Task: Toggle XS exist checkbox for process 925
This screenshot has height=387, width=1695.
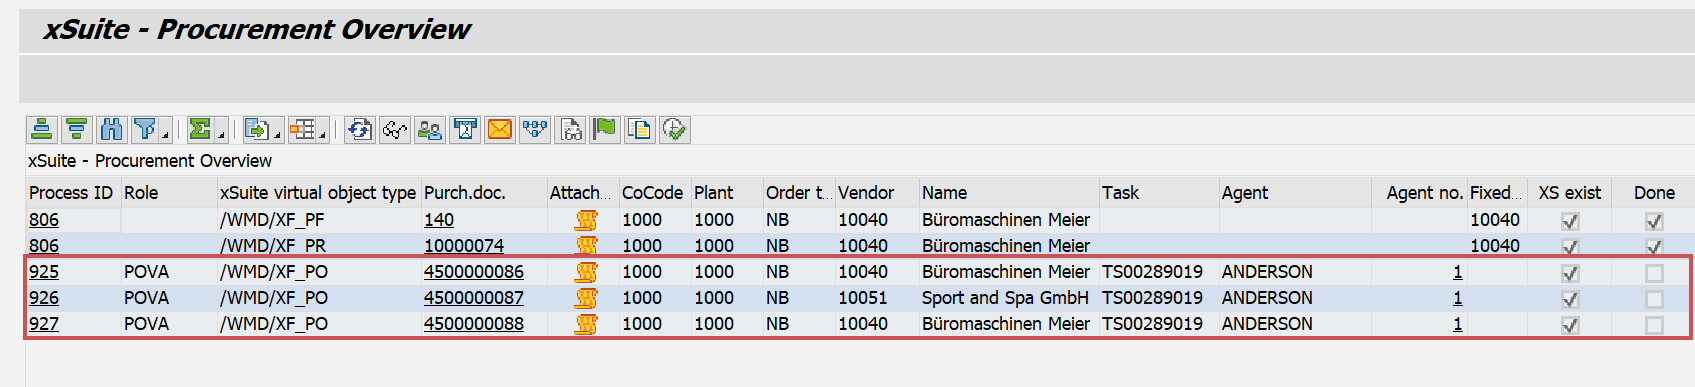Action: pyautogui.click(x=1570, y=273)
